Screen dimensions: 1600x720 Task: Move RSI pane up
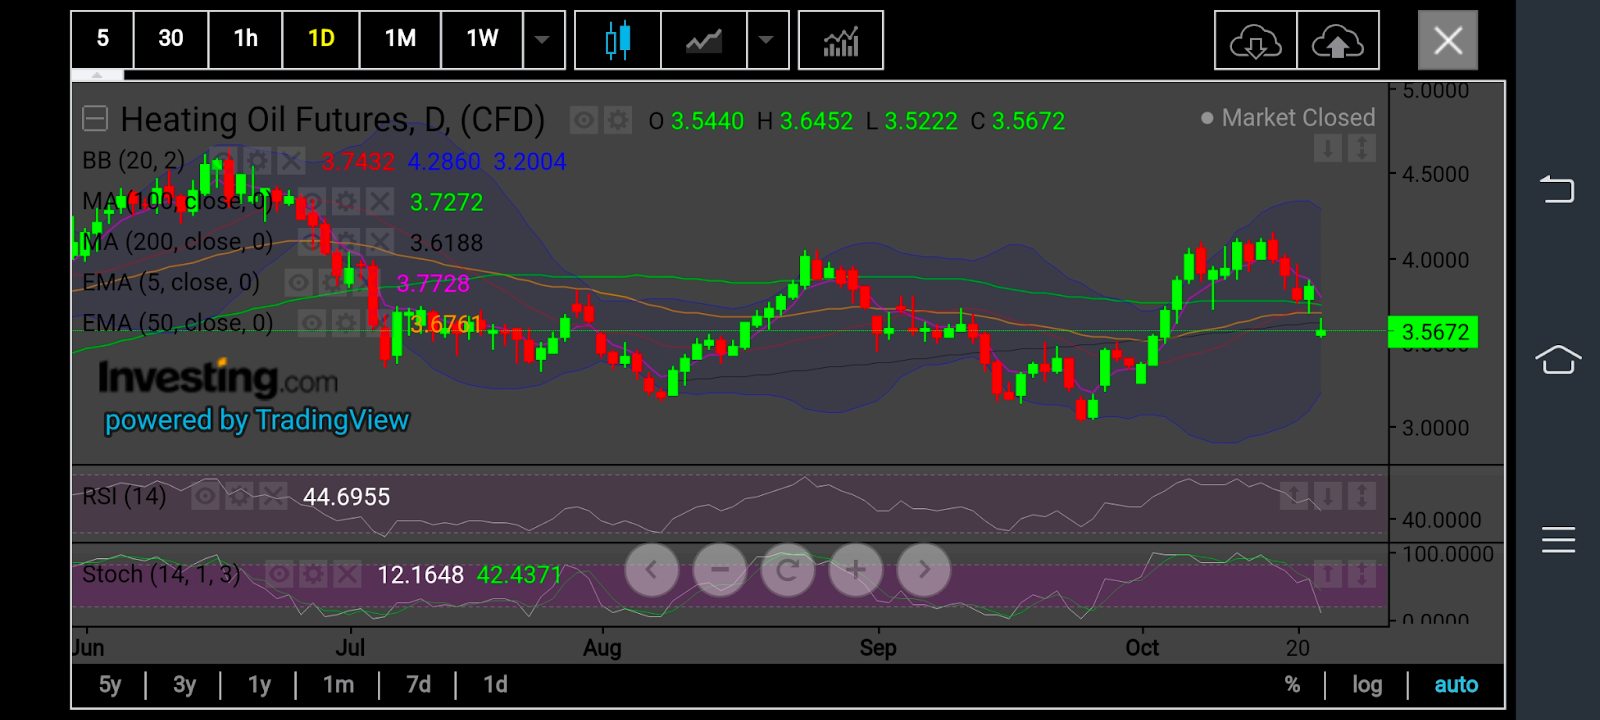pyautogui.click(x=1294, y=496)
